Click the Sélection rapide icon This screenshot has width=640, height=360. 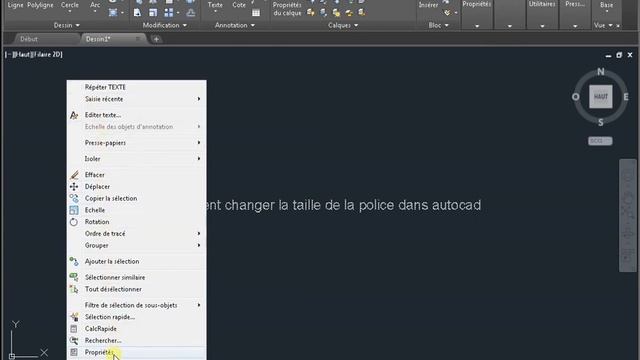[x=74, y=317]
